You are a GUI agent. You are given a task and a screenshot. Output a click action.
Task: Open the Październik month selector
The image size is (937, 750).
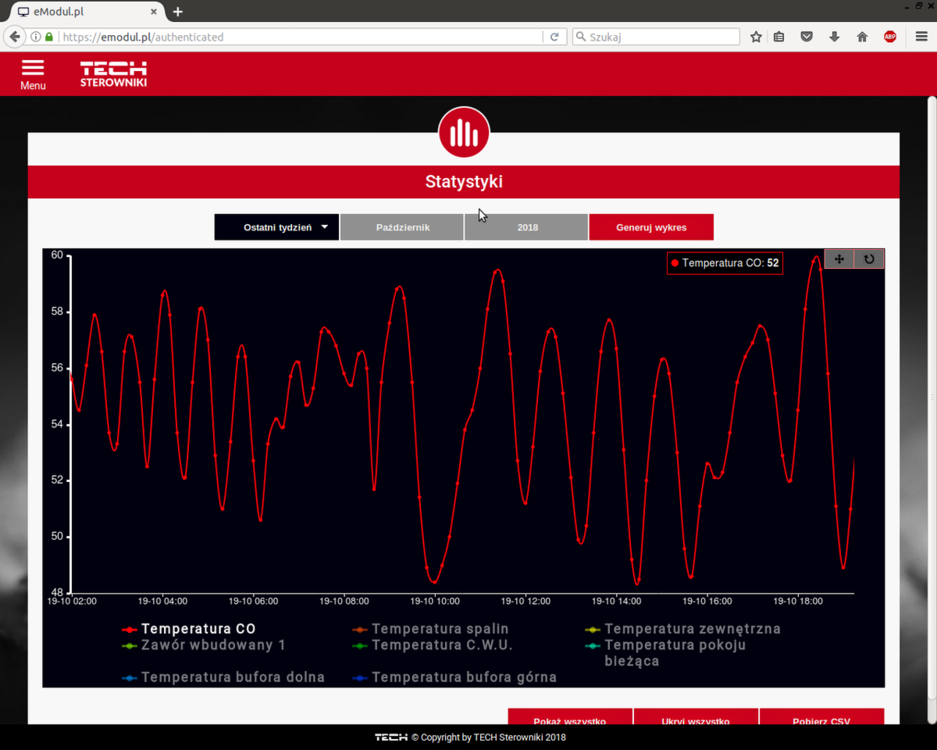[x=402, y=227]
